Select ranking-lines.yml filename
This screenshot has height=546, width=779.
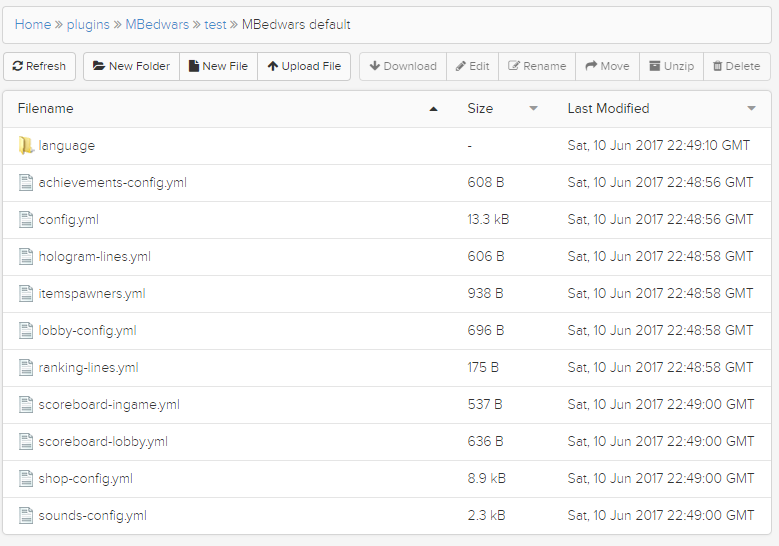(x=88, y=368)
